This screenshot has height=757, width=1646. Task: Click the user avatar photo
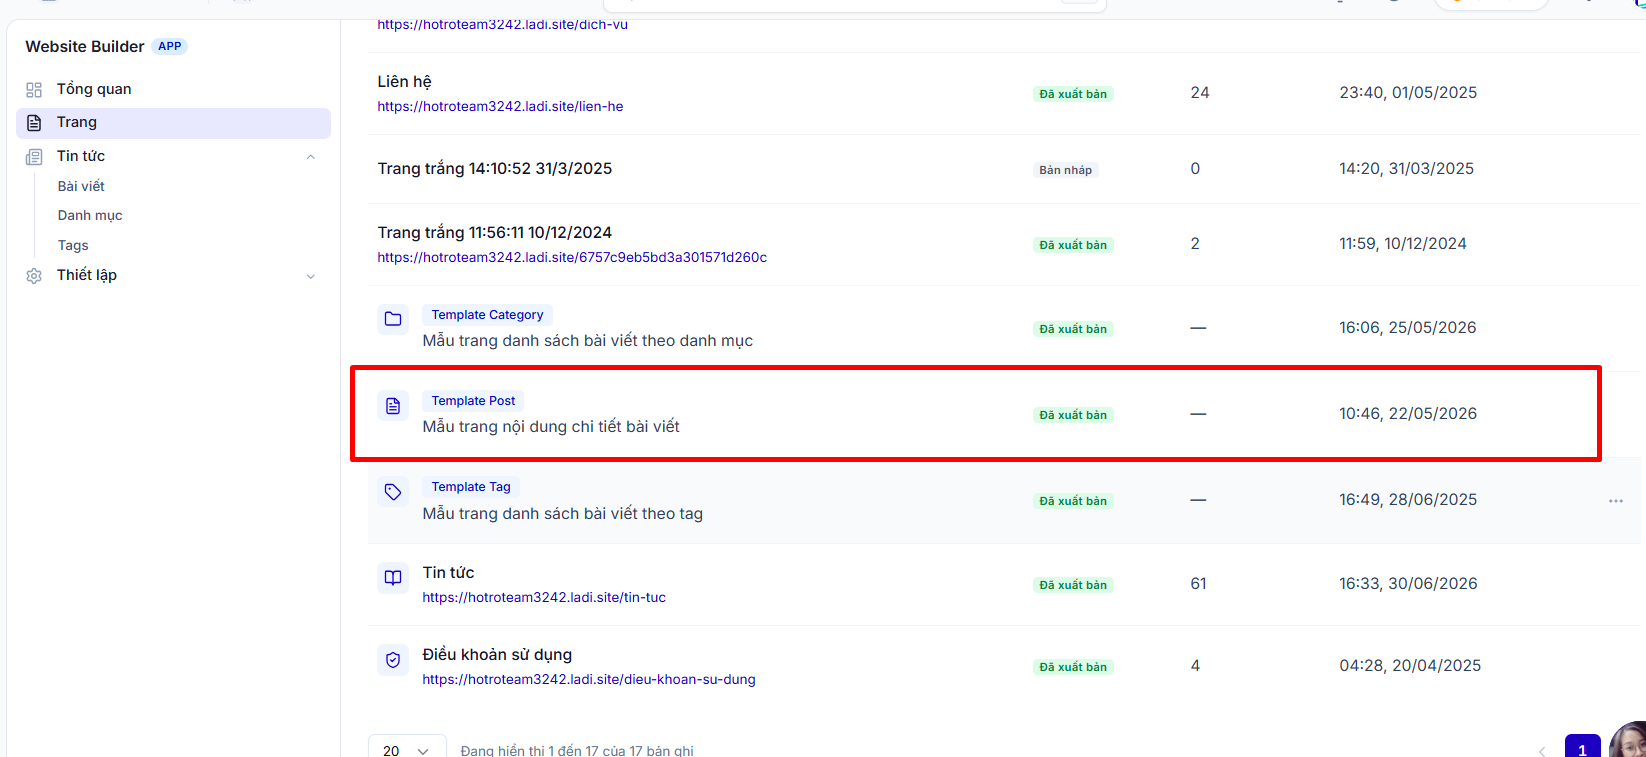(x=1628, y=740)
